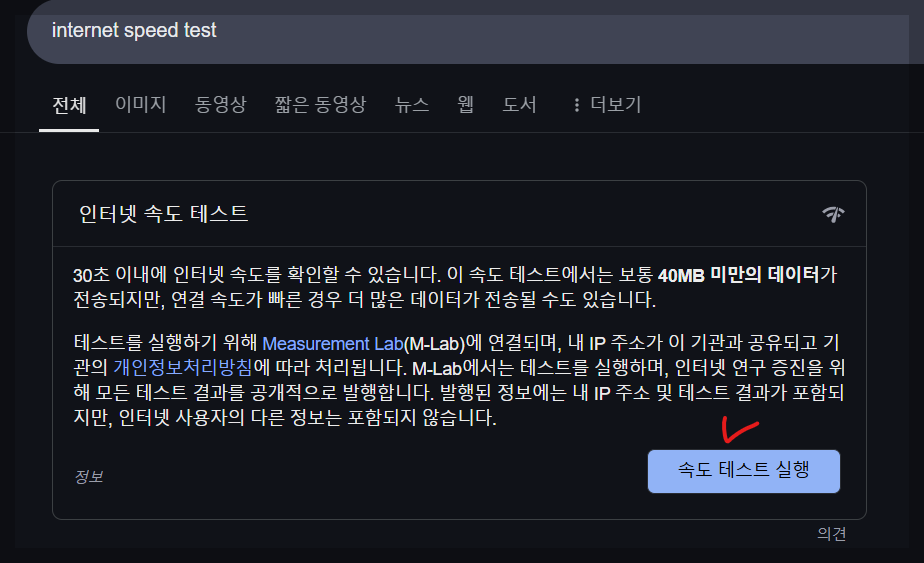Click the M-Lab paragraph mentioning IP 주소
Viewport: 924px width, 563px height.
click(x=459, y=380)
